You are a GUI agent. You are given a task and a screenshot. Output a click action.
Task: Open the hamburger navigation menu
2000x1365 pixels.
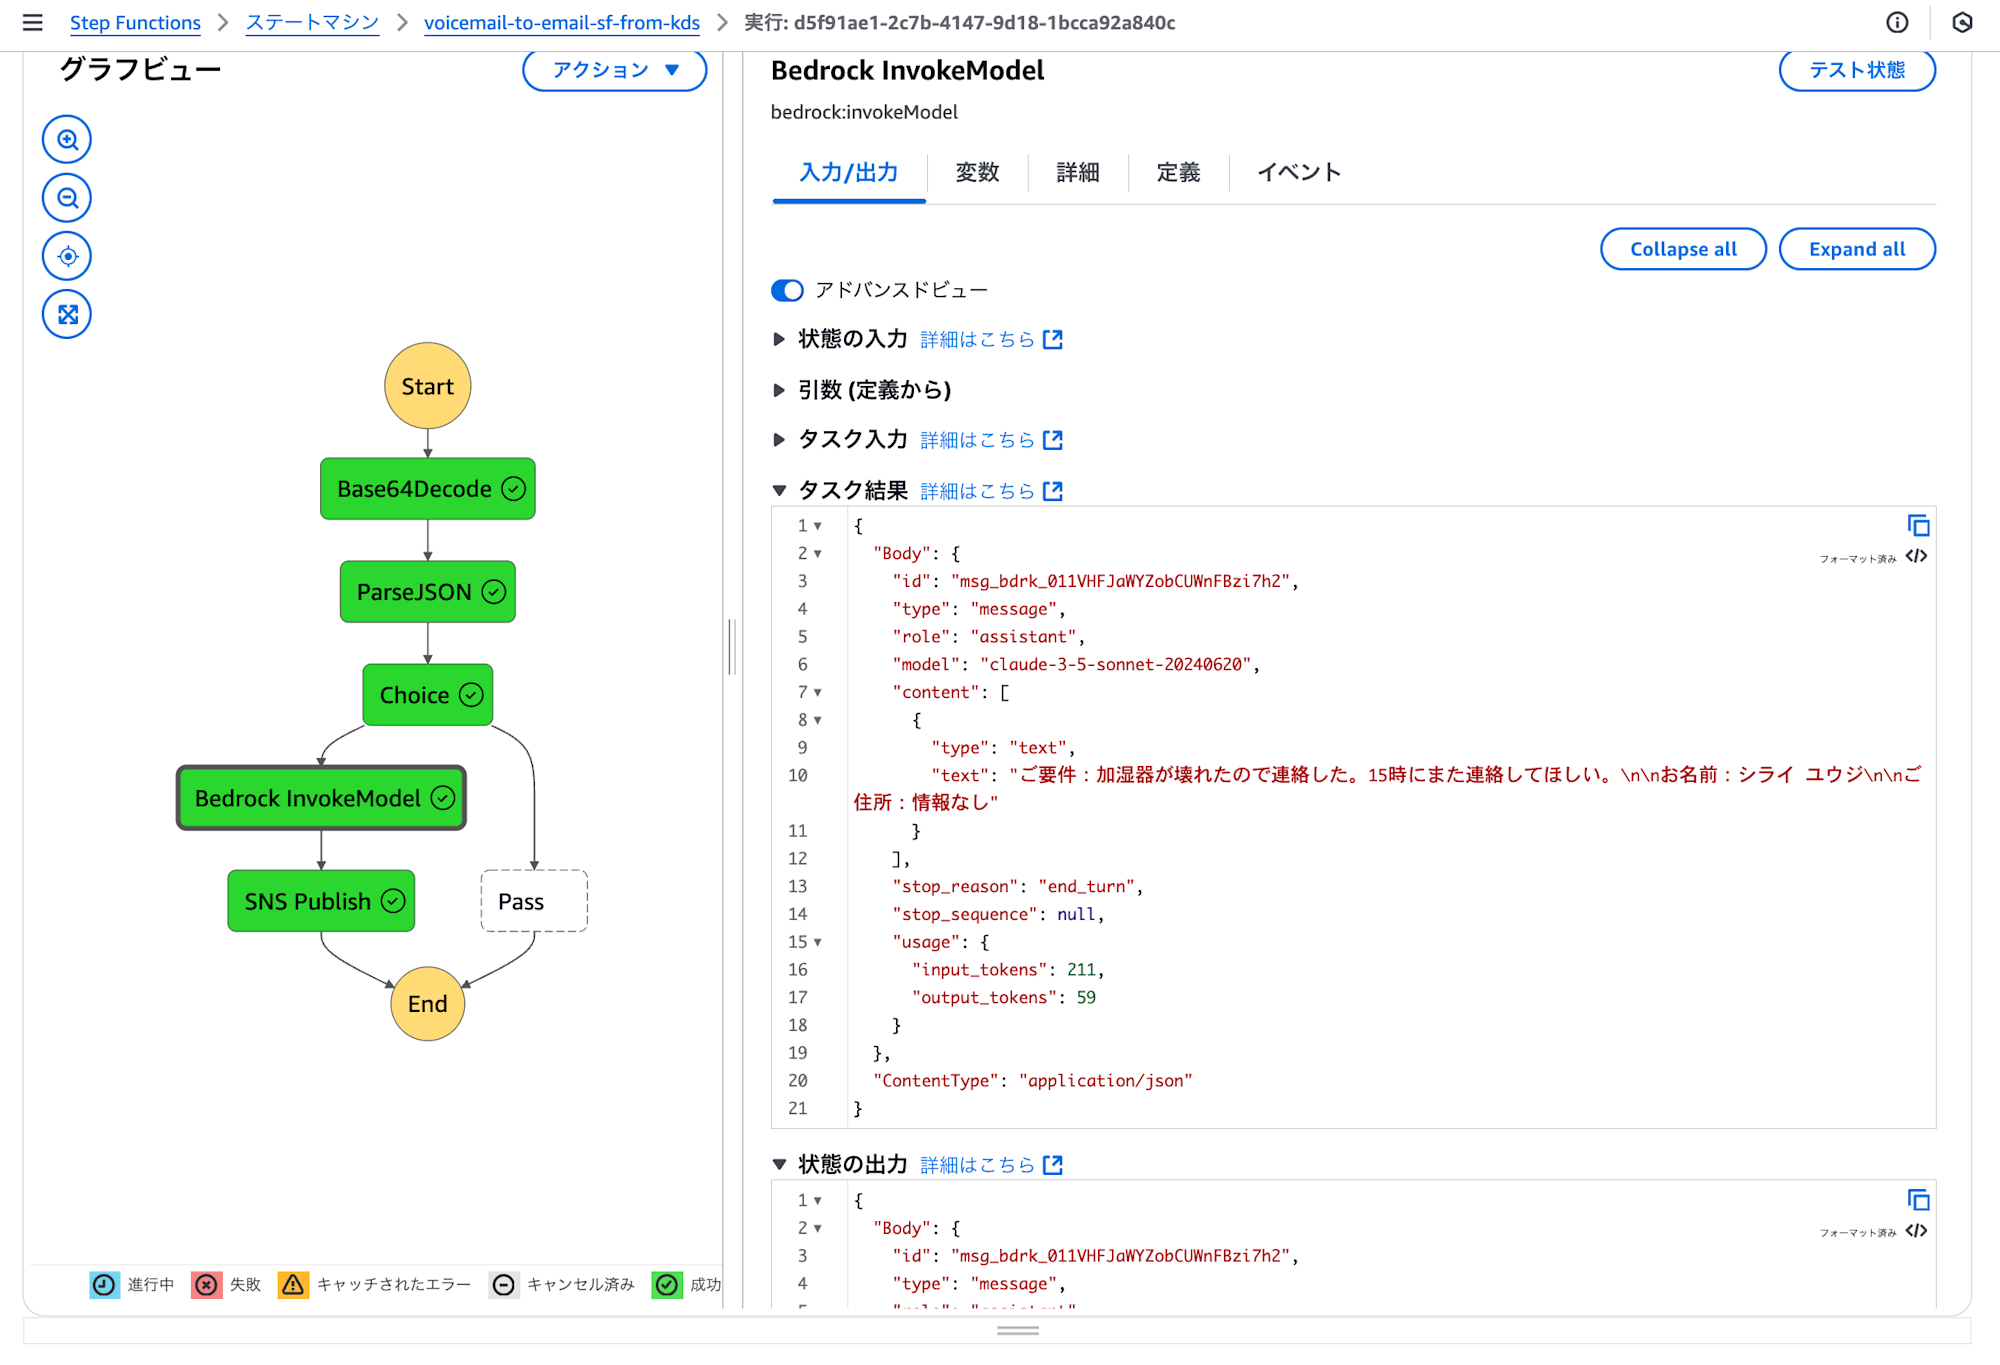point(33,22)
